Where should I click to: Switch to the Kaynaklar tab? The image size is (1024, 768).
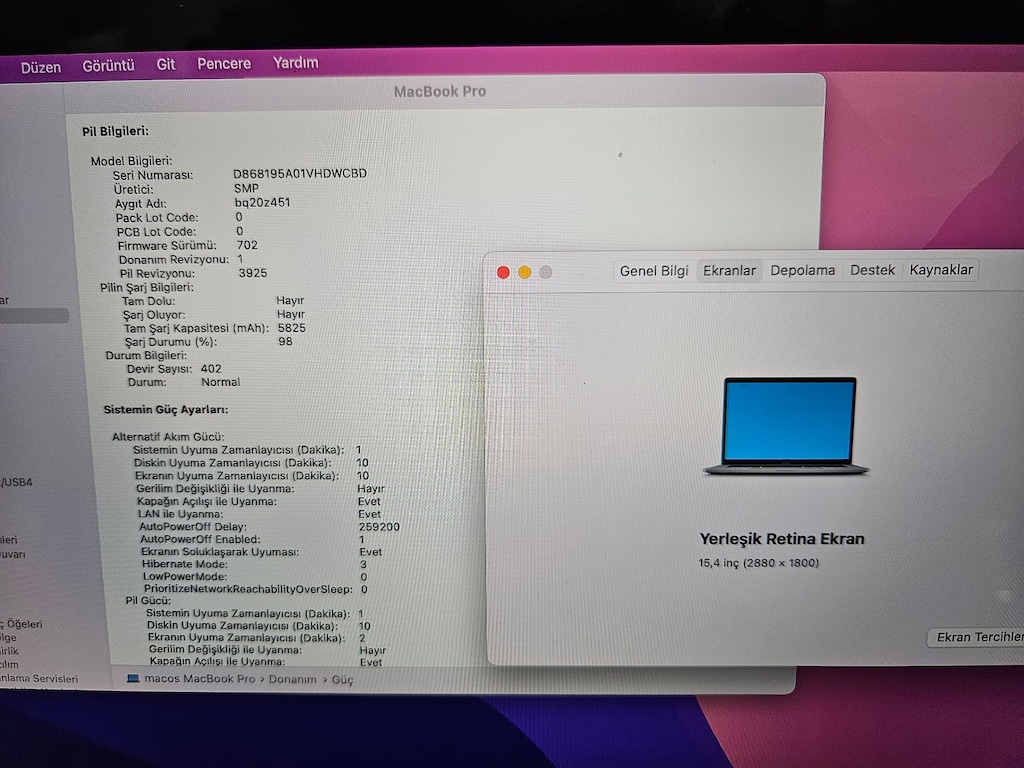pos(941,270)
